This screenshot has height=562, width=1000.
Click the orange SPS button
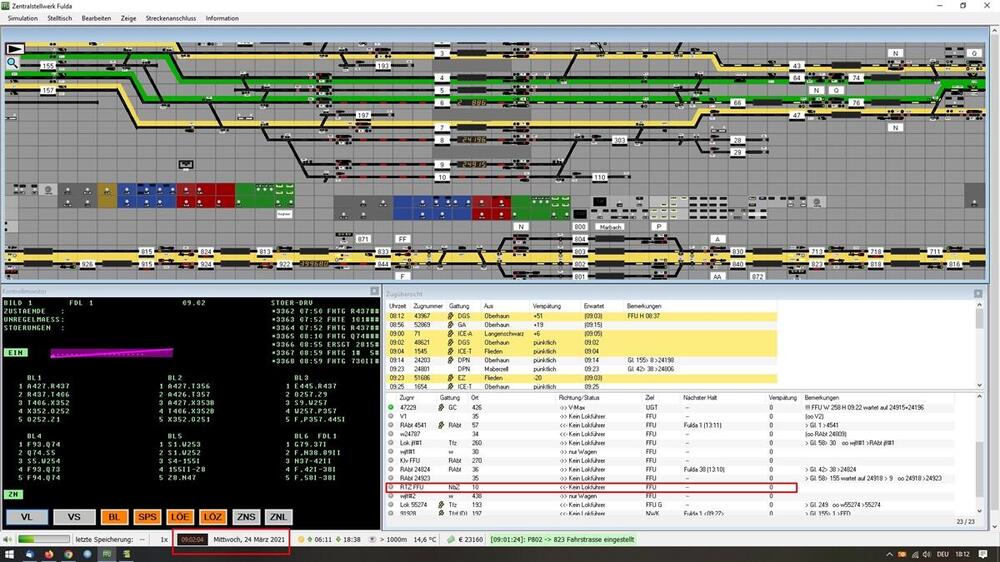[x=147, y=517]
